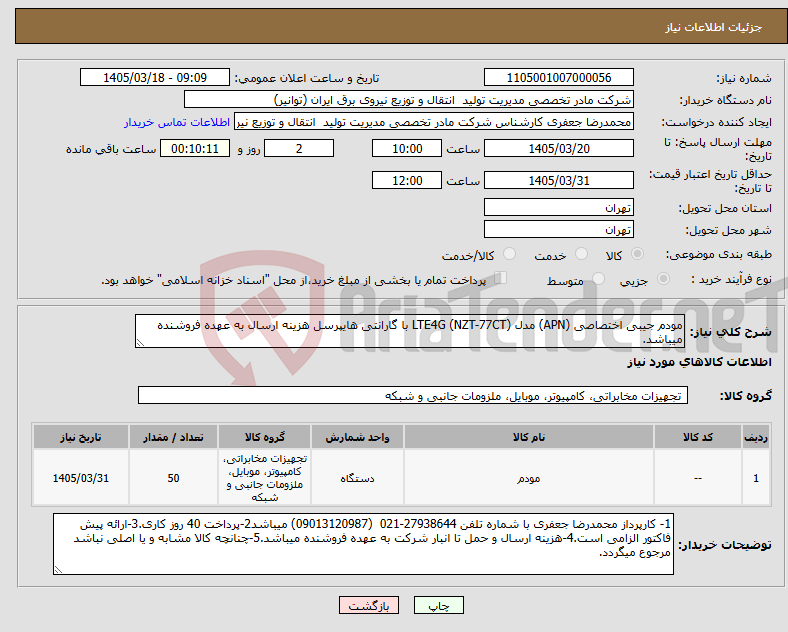Open اطلاعات تماس خریدار link
This screenshot has width=788, height=632.
[177, 122]
